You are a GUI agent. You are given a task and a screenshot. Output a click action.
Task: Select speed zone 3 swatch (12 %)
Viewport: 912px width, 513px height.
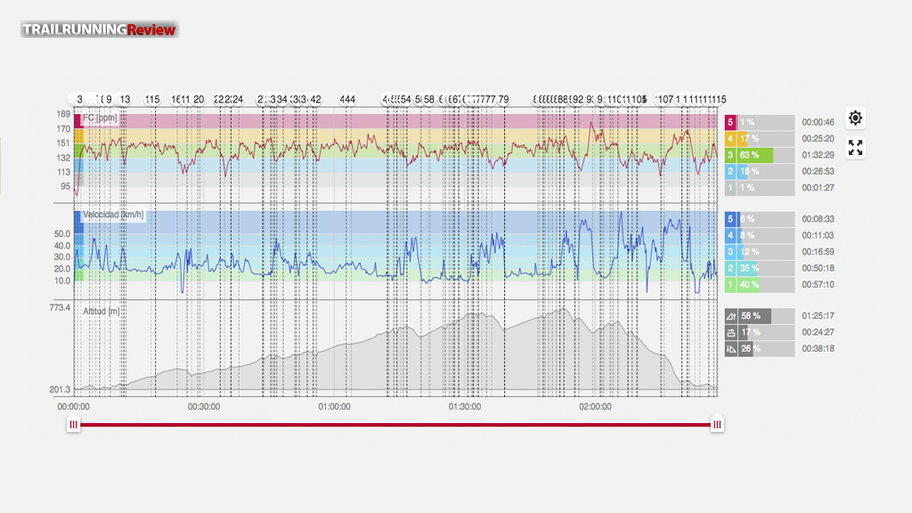[731, 252]
